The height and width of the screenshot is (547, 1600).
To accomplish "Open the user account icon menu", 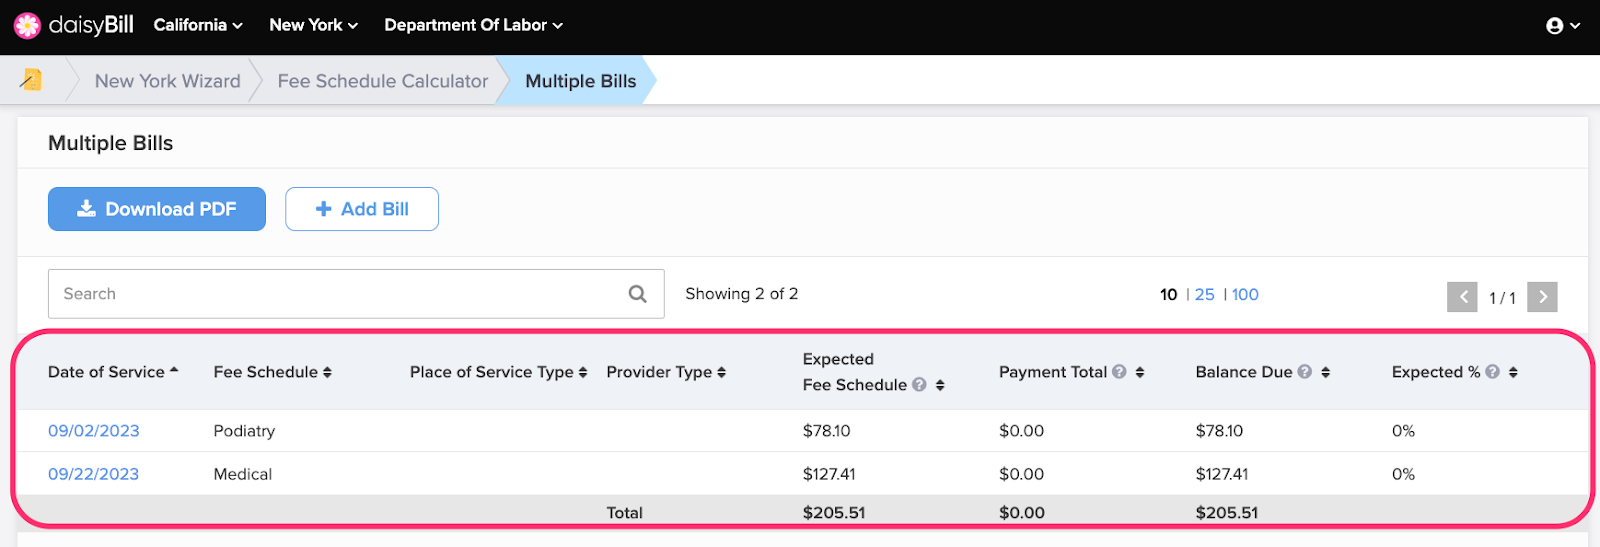I will (x=1563, y=26).
